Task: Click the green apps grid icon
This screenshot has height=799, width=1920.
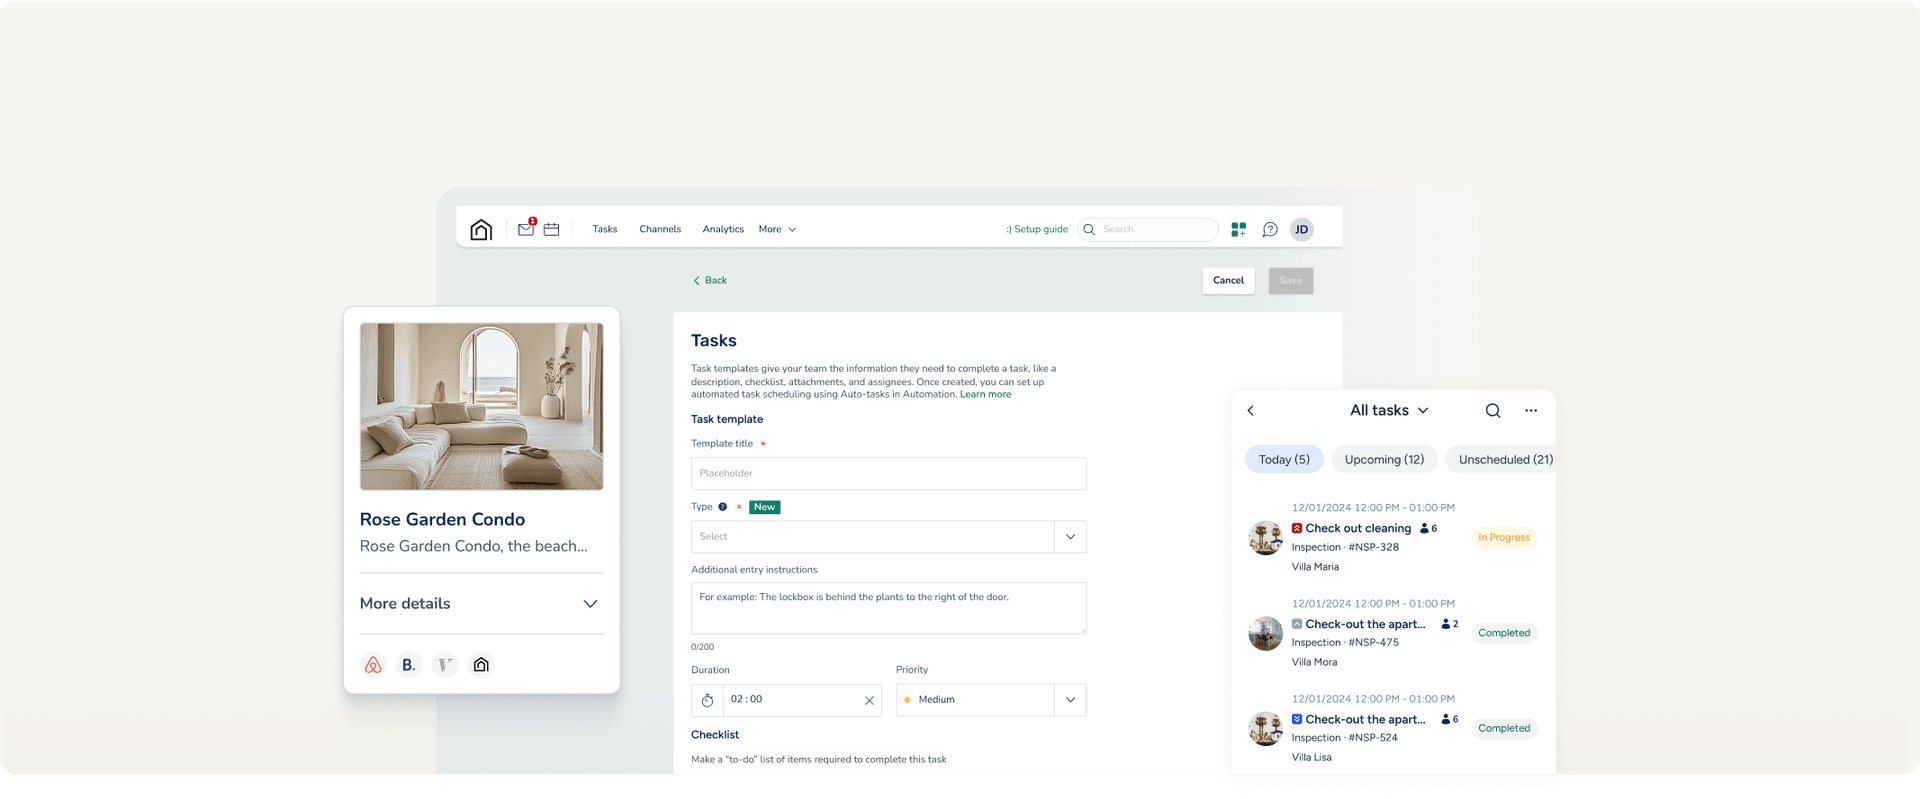Action: [x=1238, y=229]
